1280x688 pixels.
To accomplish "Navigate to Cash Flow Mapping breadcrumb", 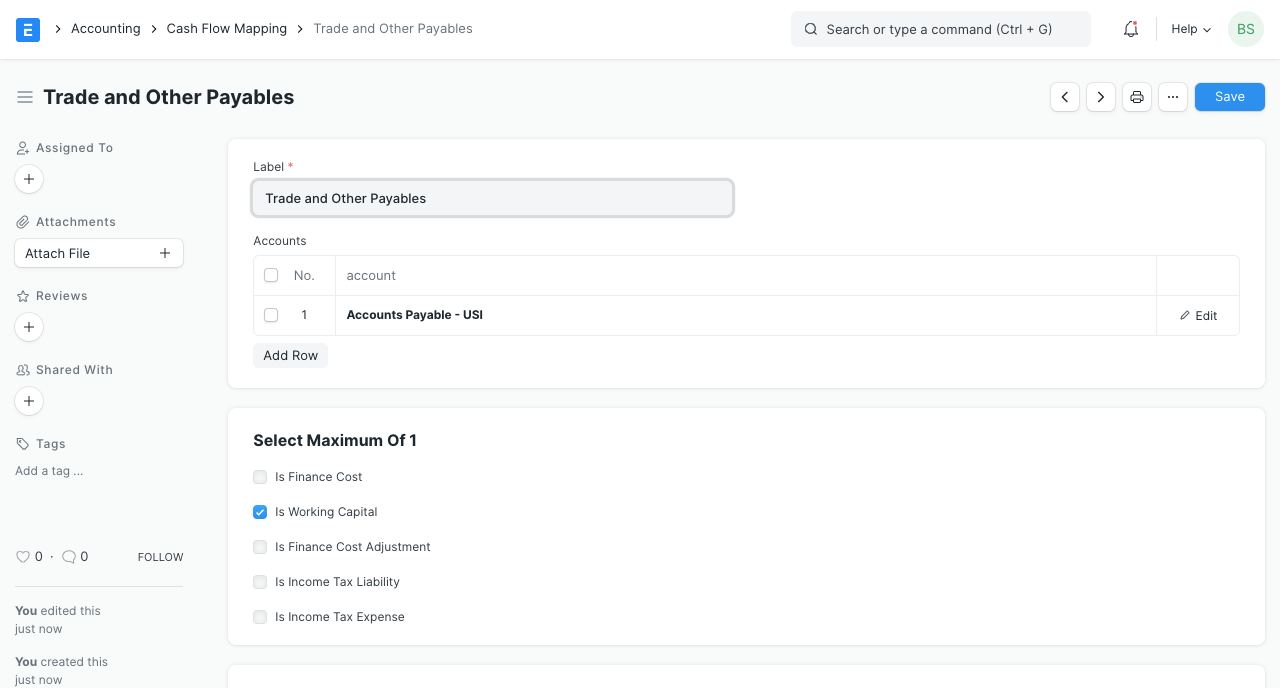I will (x=226, y=29).
